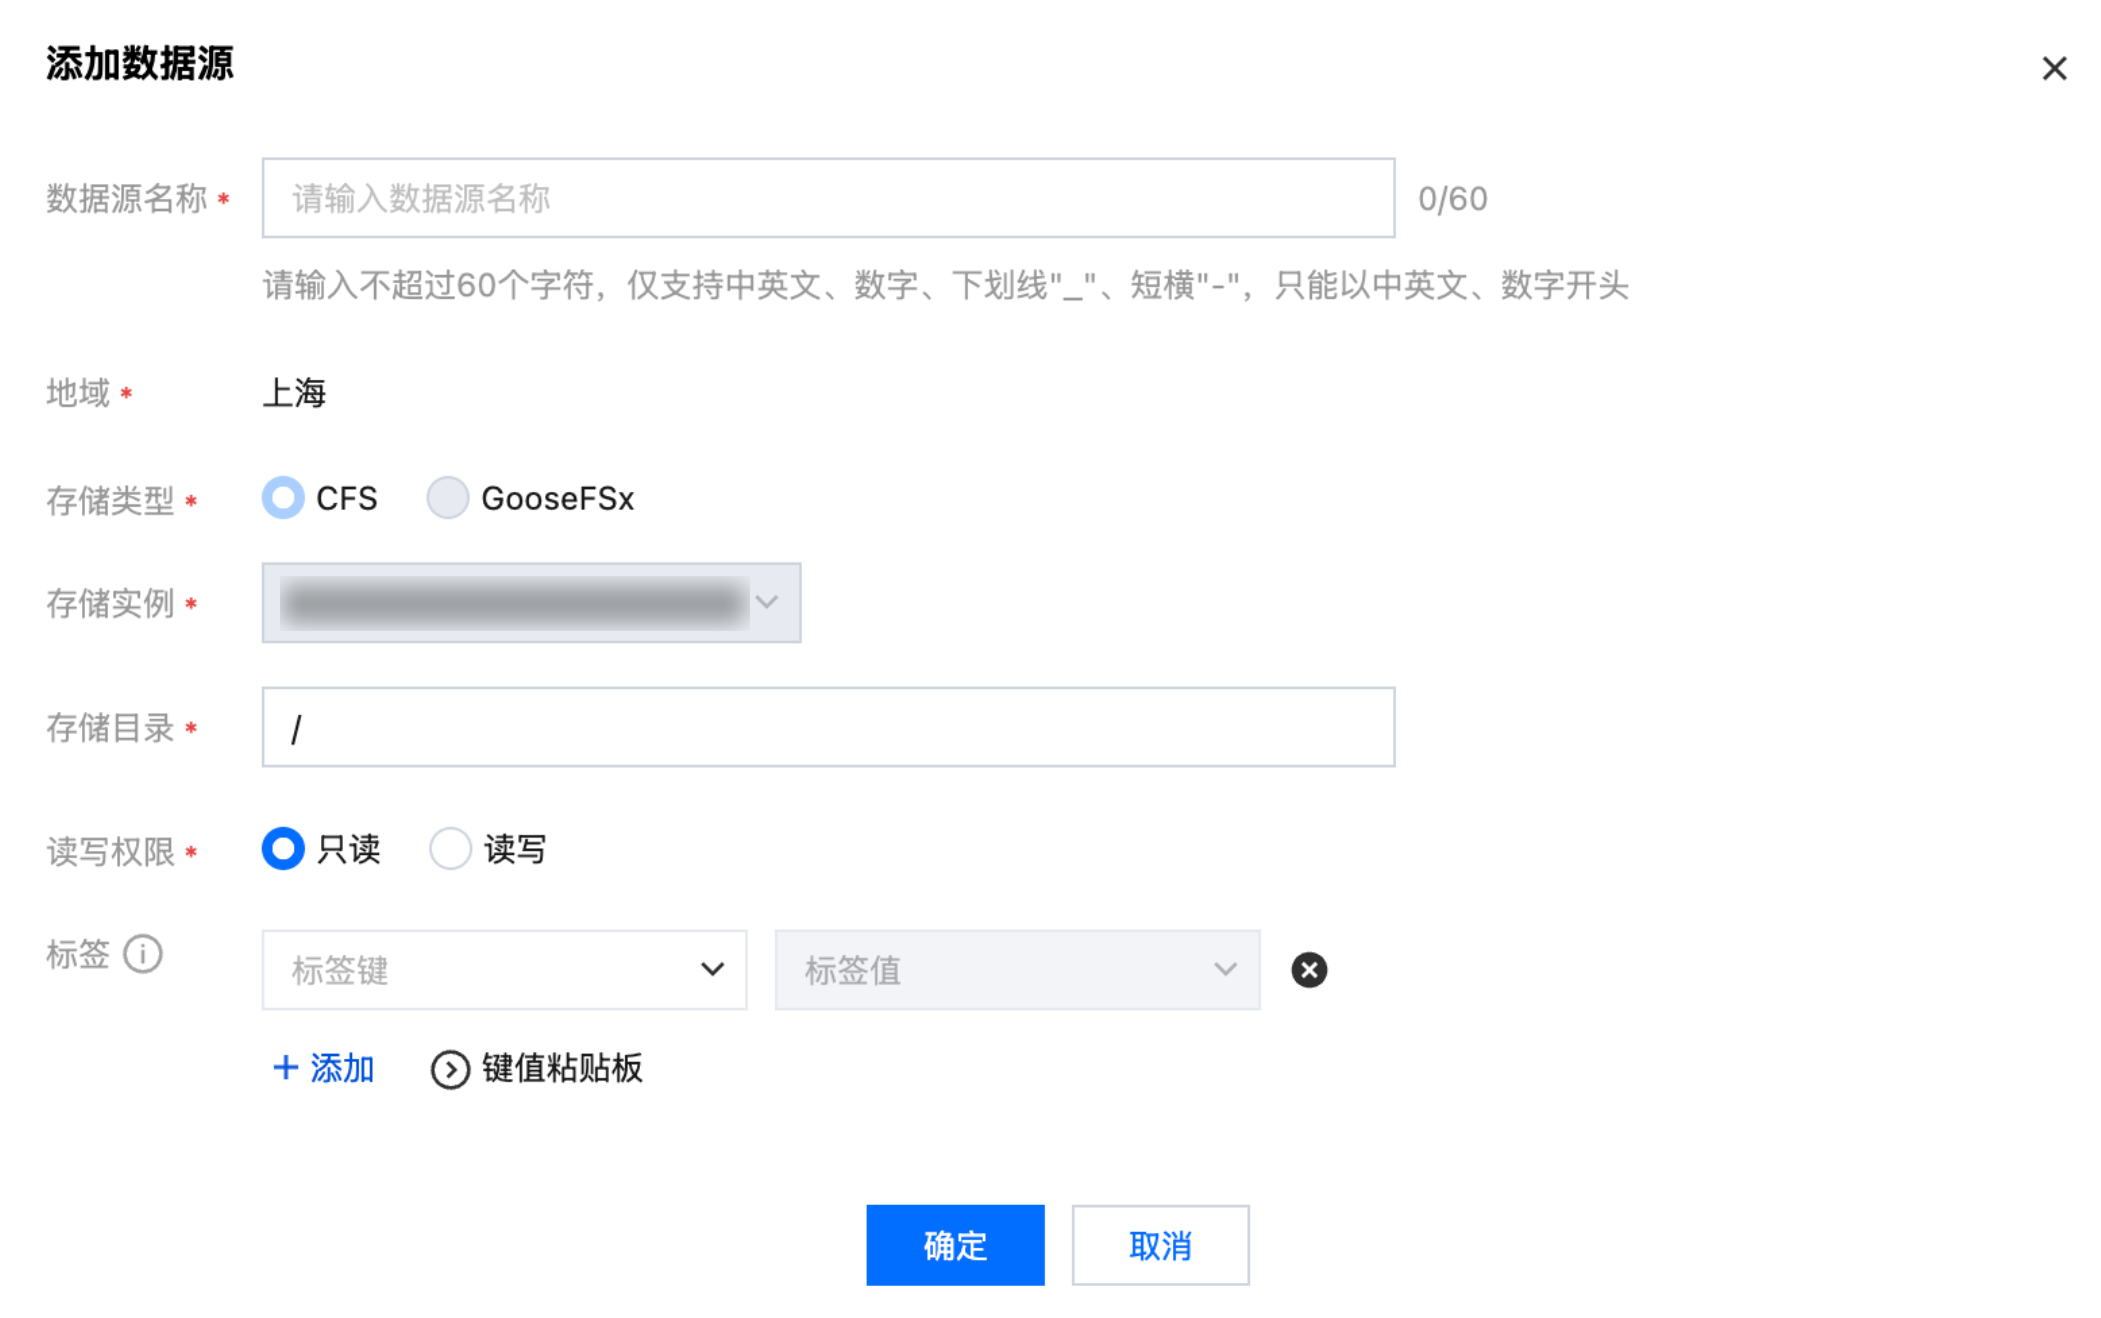
Task: Remove the tag row with X icon
Action: [1308, 969]
